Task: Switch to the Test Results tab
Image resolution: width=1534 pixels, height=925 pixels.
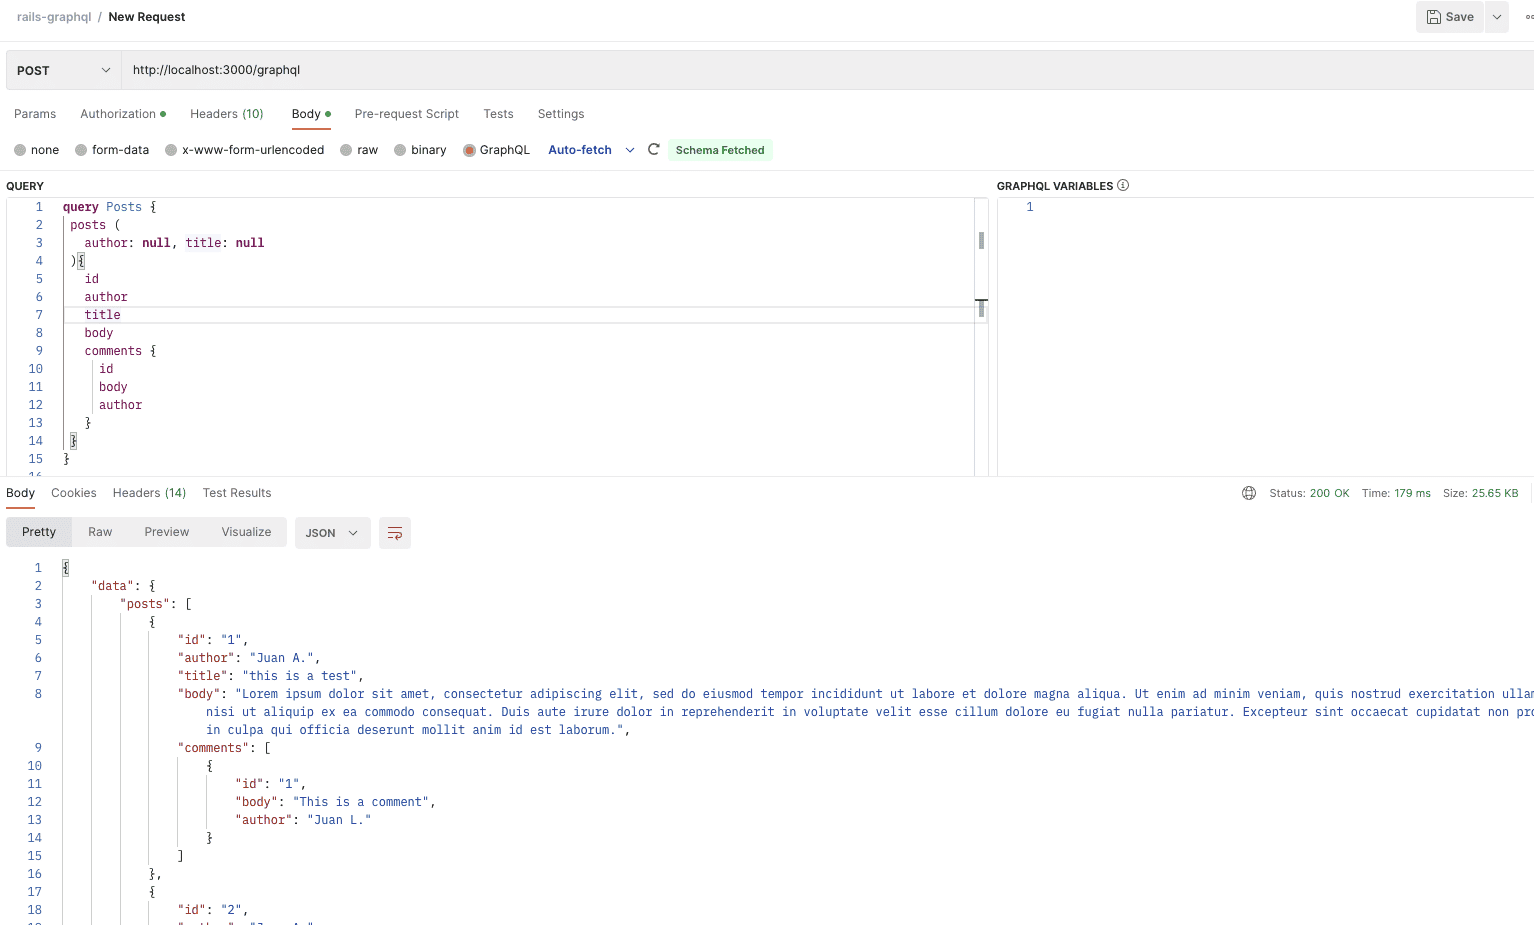Action: (237, 493)
